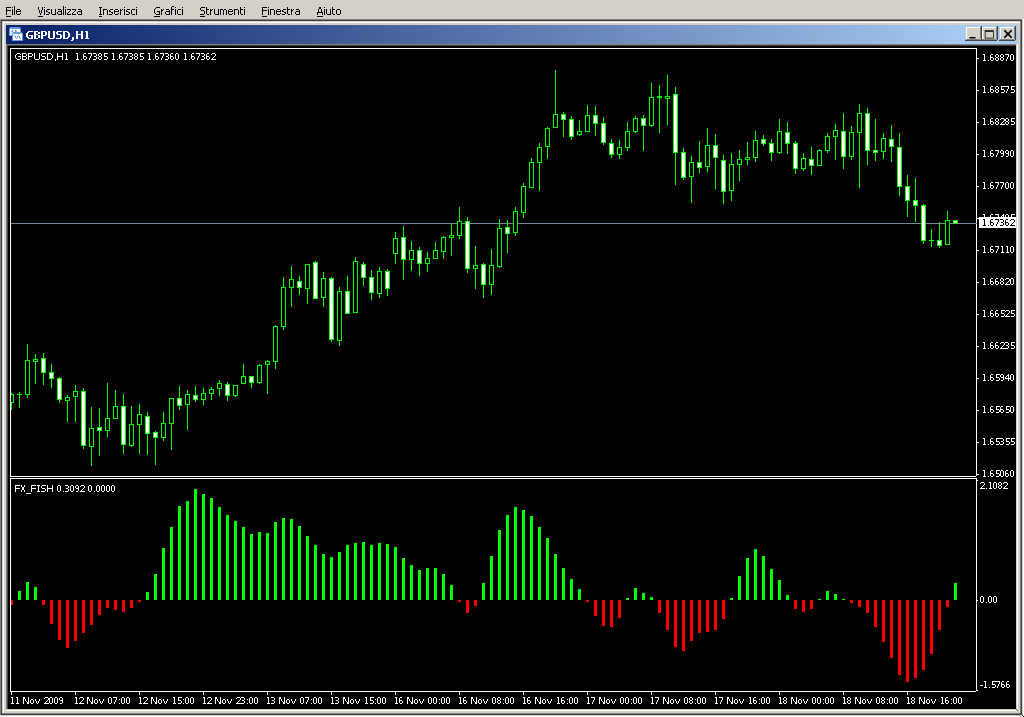Click the chart window icon in title bar
This screenshot has width=1024, height=717.
[16, 34]
